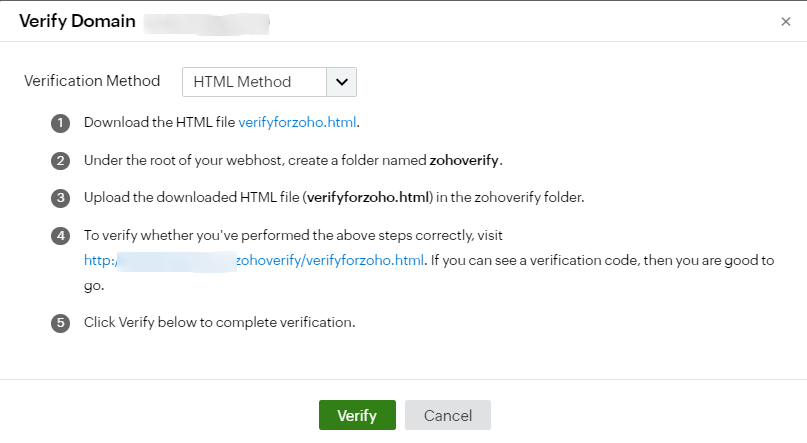Click the blurred domain name in title

(x=206, y=21)
